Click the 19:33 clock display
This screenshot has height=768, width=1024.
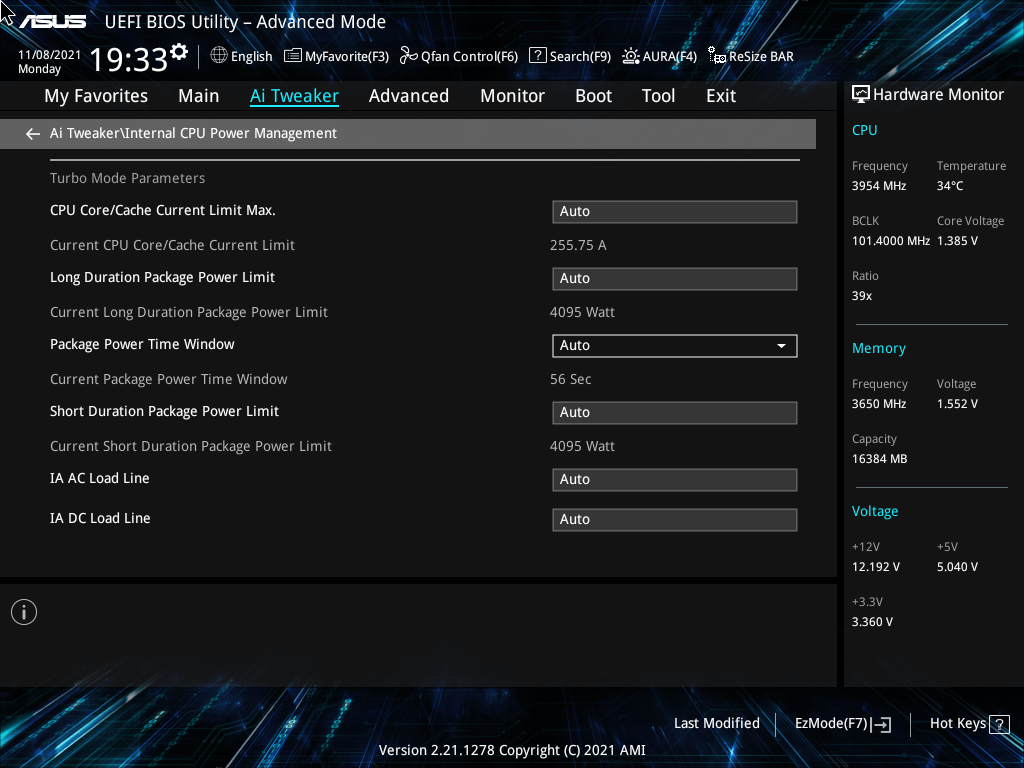tap(129, 59)
